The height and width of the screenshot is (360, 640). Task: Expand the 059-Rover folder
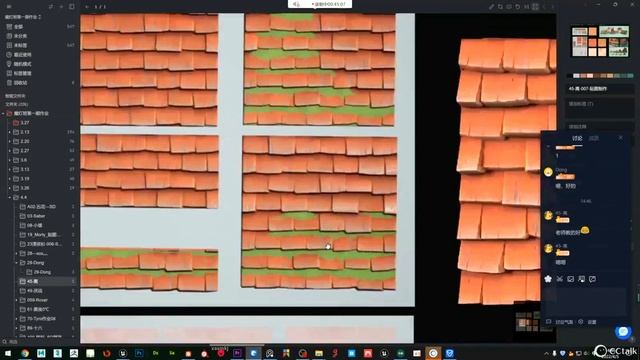coord(17,300)
